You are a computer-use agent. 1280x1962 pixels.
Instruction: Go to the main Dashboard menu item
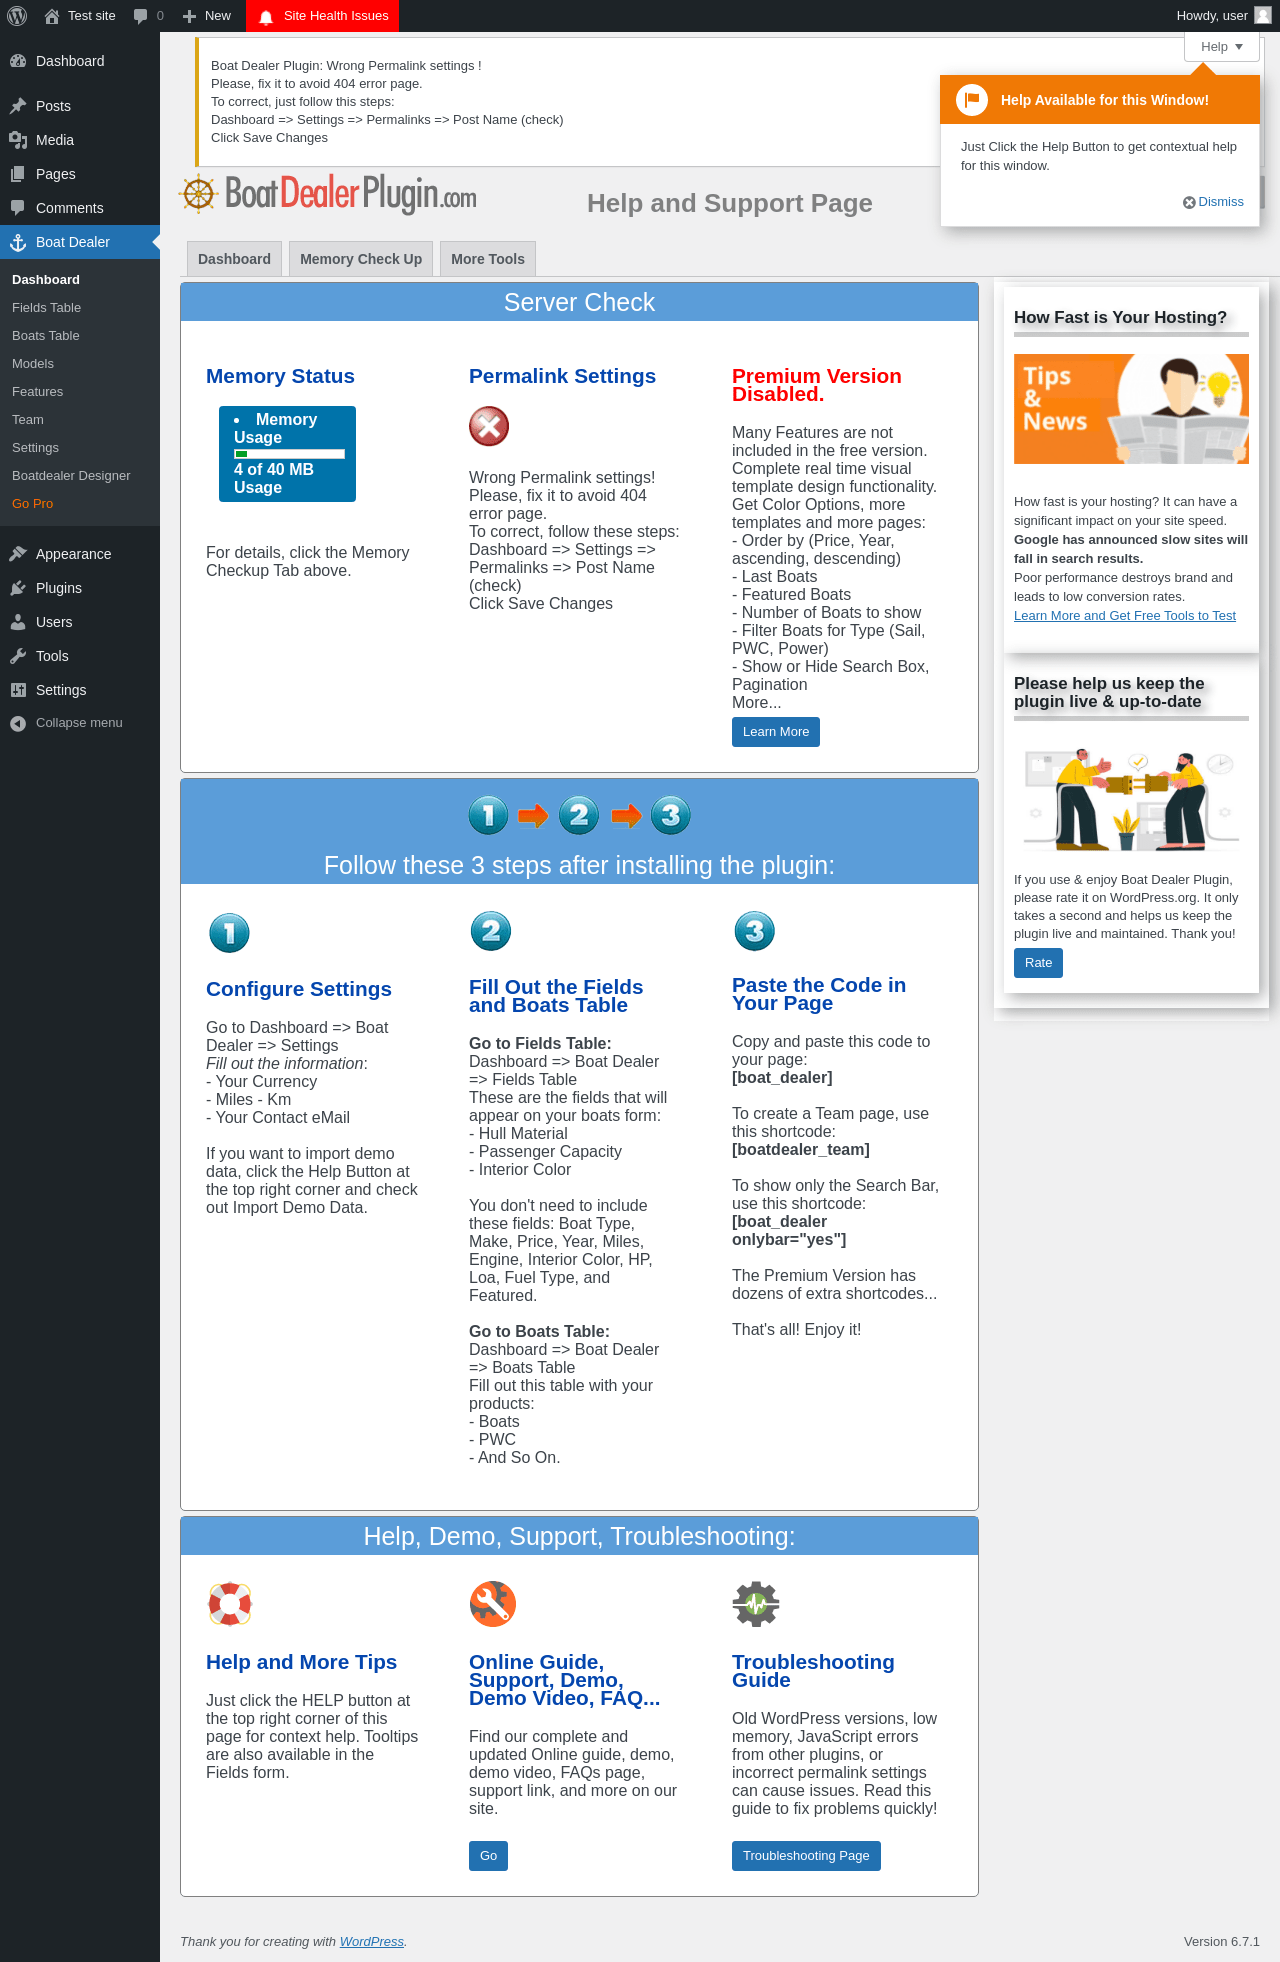point(80,61)
